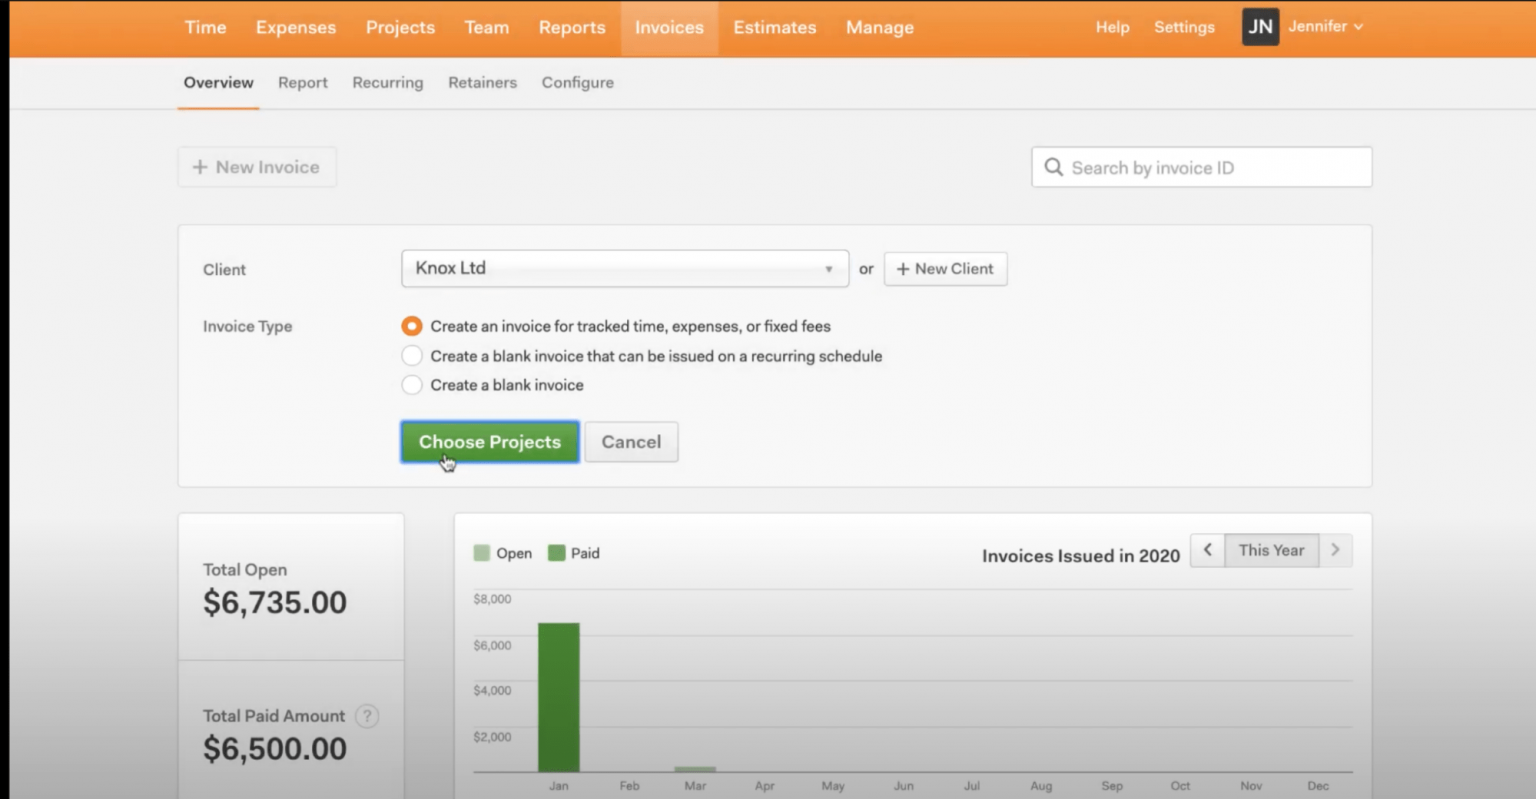Click the left chevron to view 2019 invoices
Image resolution: width=1536 pixels, height=799 pixels.
click(x=1207, y=550)
